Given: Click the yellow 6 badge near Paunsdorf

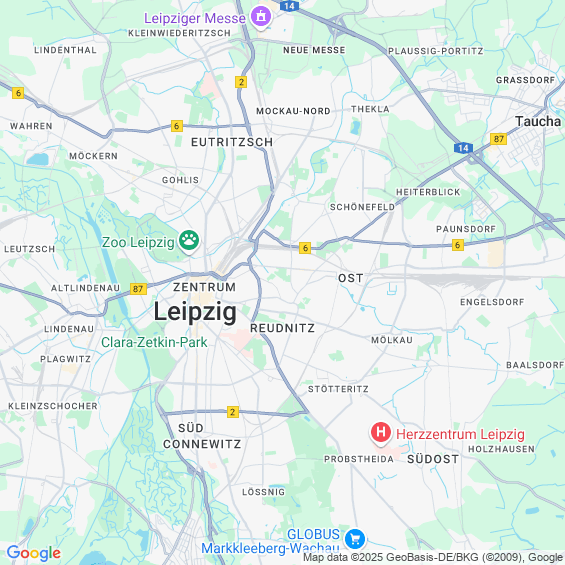Looking at the screenshot, I should point(458,245).
